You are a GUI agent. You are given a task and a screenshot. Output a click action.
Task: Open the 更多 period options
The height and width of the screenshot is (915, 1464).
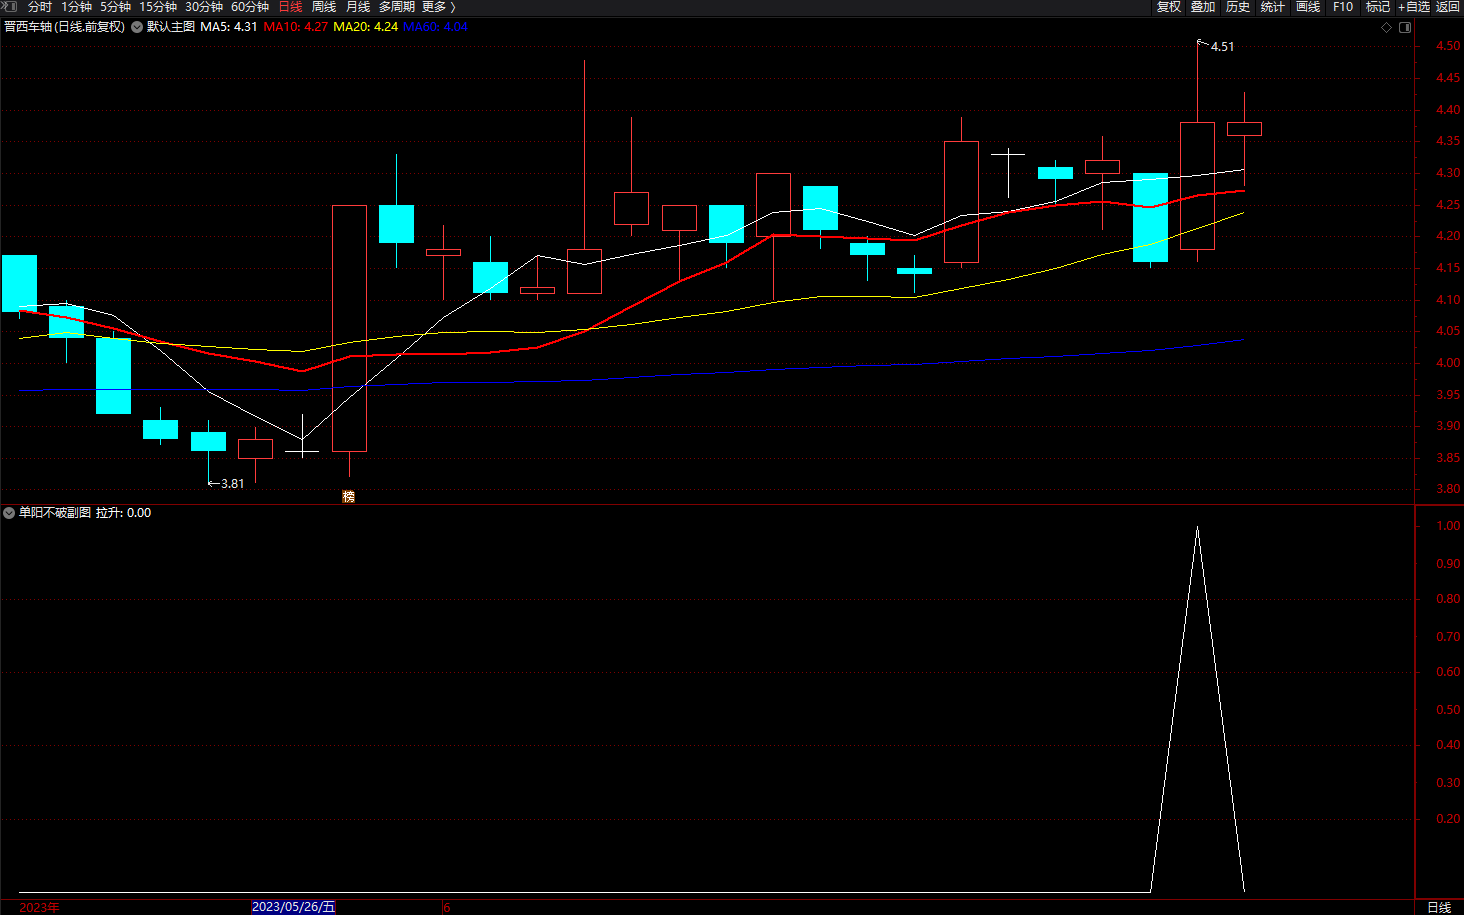click(x=438, y=7)
